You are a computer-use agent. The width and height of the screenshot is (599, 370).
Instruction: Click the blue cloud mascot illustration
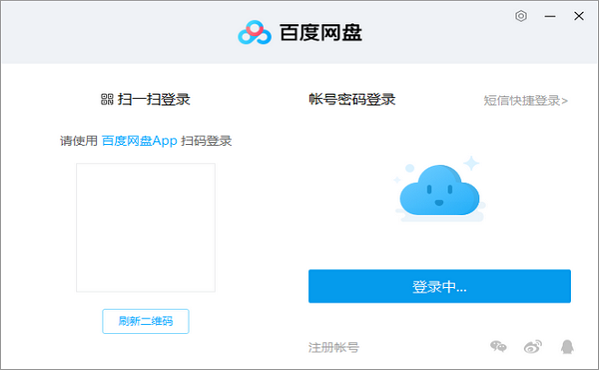point(439,189)
